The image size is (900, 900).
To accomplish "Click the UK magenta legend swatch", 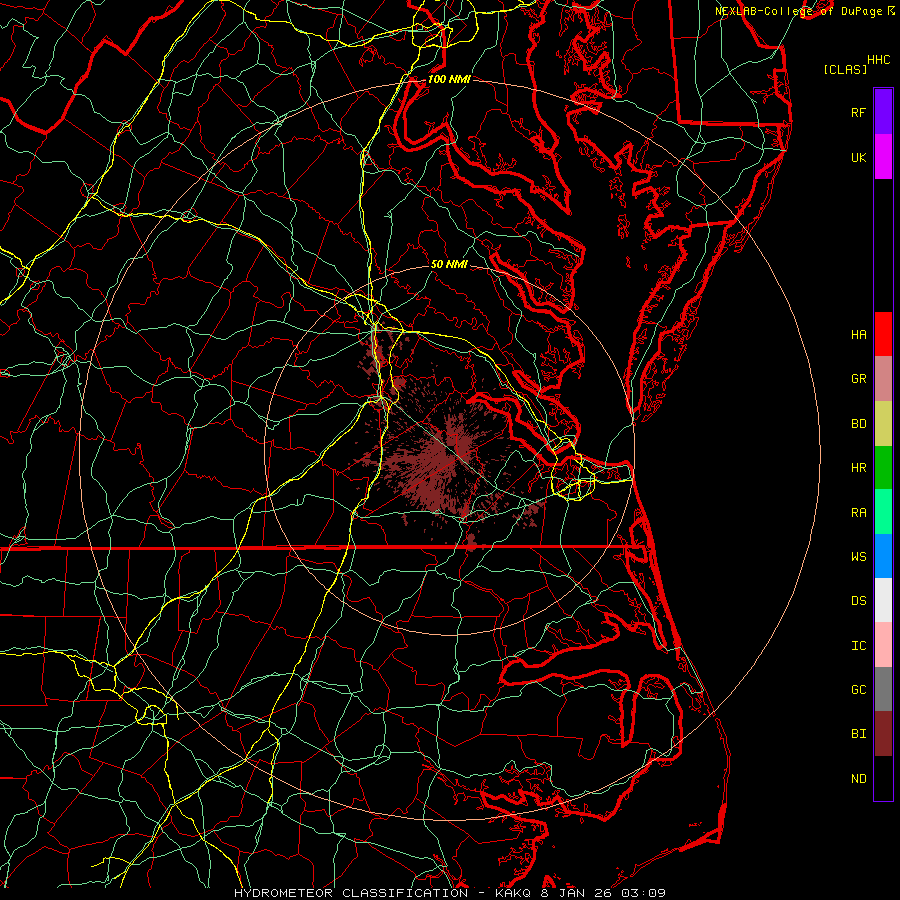I will coord(883,157).
